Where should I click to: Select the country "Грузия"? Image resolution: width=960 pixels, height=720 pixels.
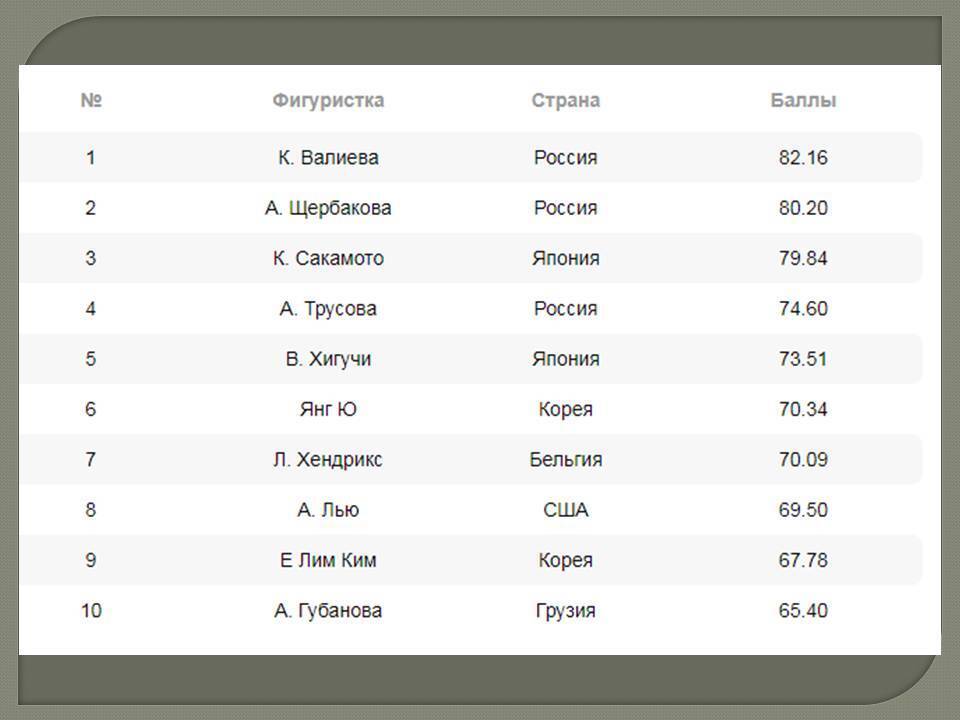(565, 610)
